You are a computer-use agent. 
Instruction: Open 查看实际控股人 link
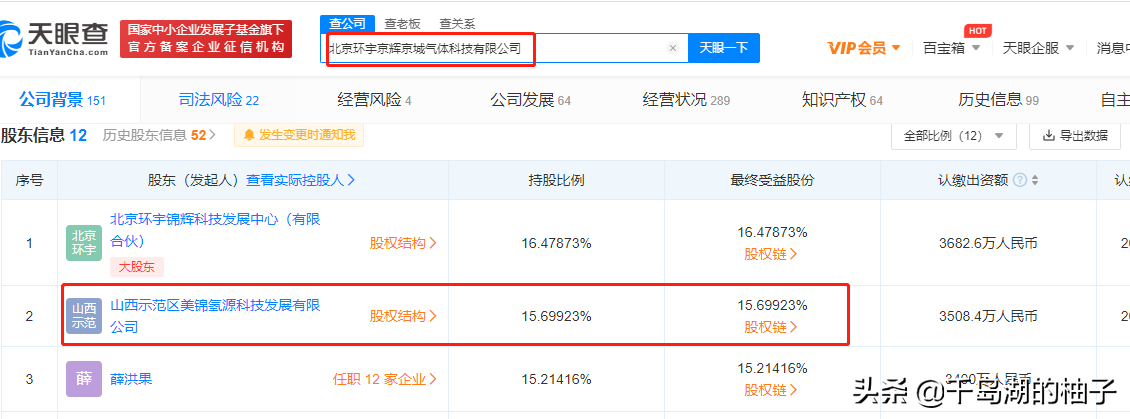(301, 181)
